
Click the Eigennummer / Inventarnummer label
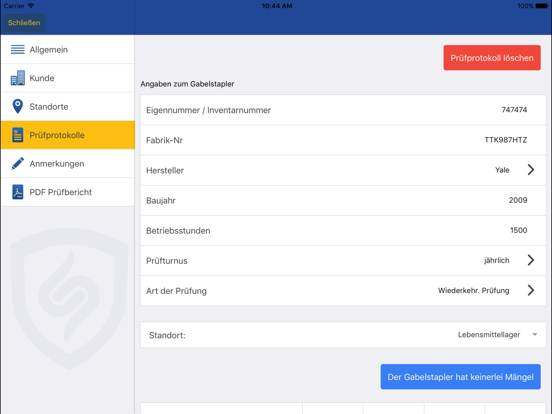click(x=208, y=110)
